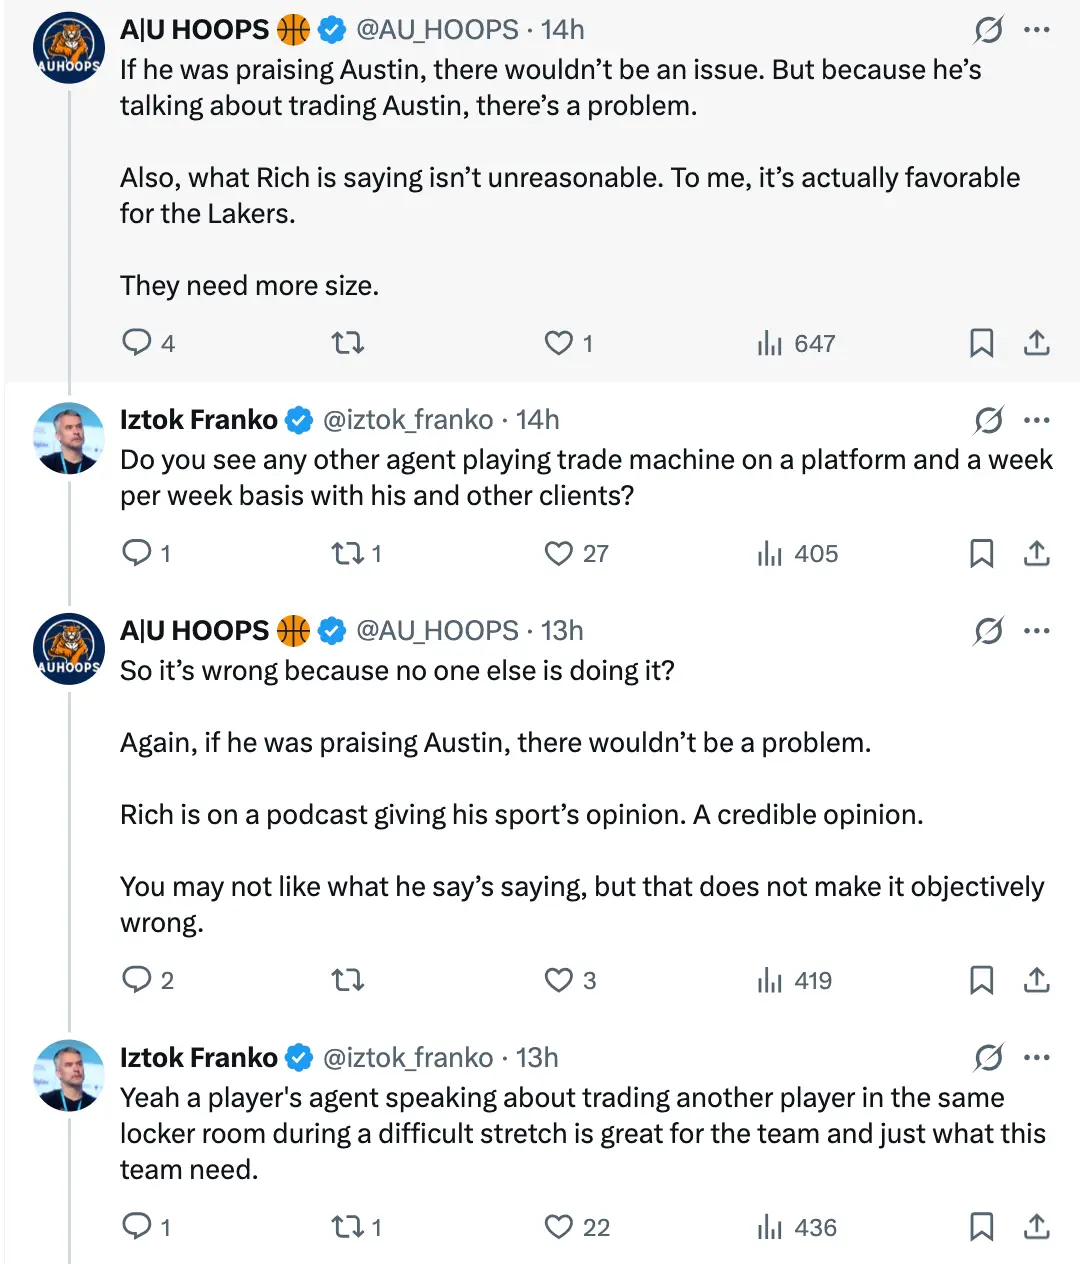
Task: Share the A|U HOOPS 13h tweet
Action: point(1037,980)
